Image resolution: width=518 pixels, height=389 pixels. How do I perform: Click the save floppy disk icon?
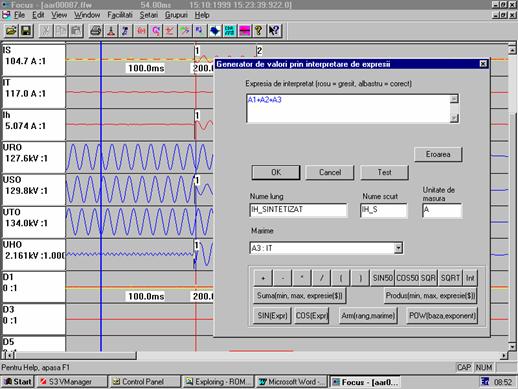pyautogui.click(x=26, y=31)
